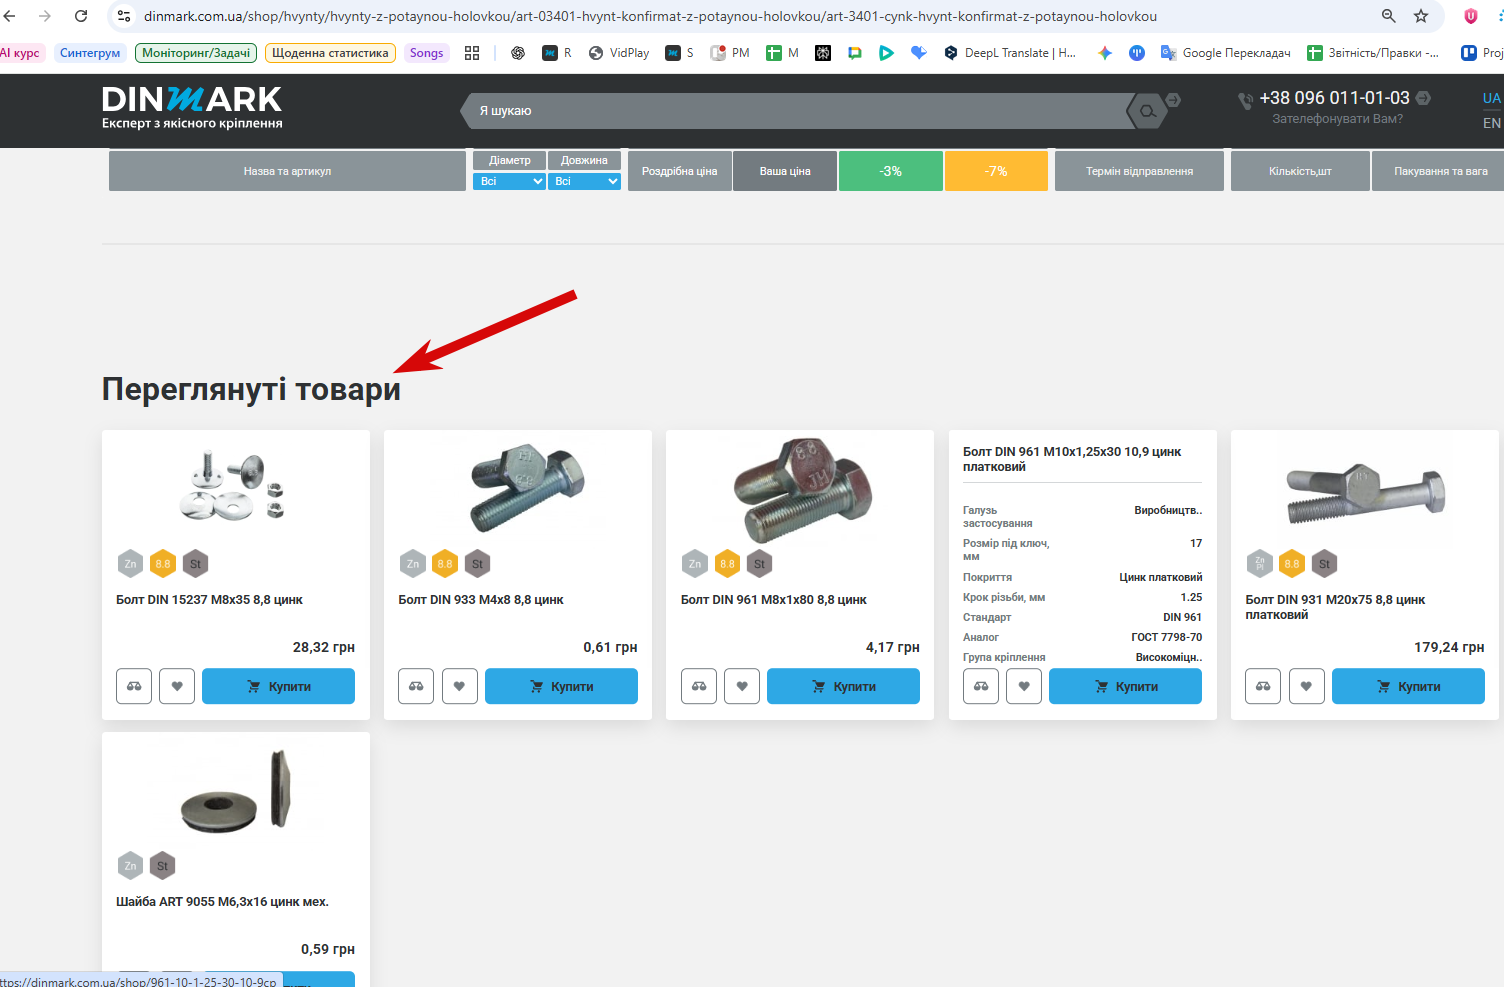This screenshot has height=987, width=1504.
Task: Click the compare icon on Болт DIN 15237 card
Action: (134, 686)
